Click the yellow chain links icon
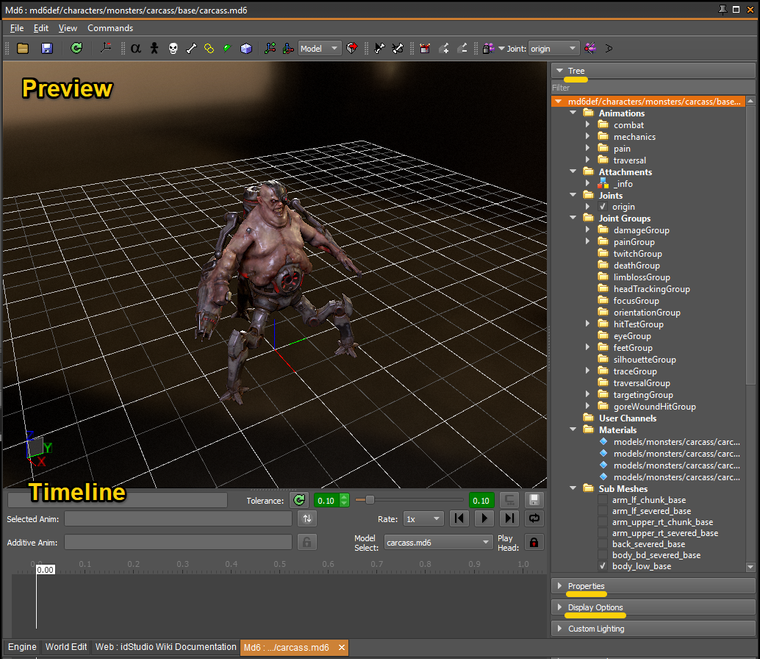Viewport: 760px width, 659px height. pyautogui.click(x=209, y=48)
